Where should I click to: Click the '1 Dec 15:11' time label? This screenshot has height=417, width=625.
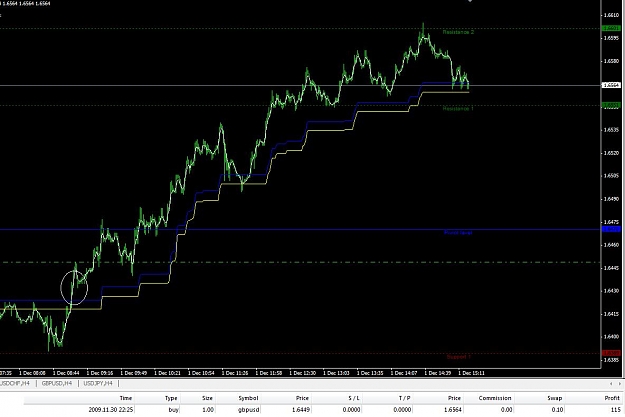click(472, 373)
